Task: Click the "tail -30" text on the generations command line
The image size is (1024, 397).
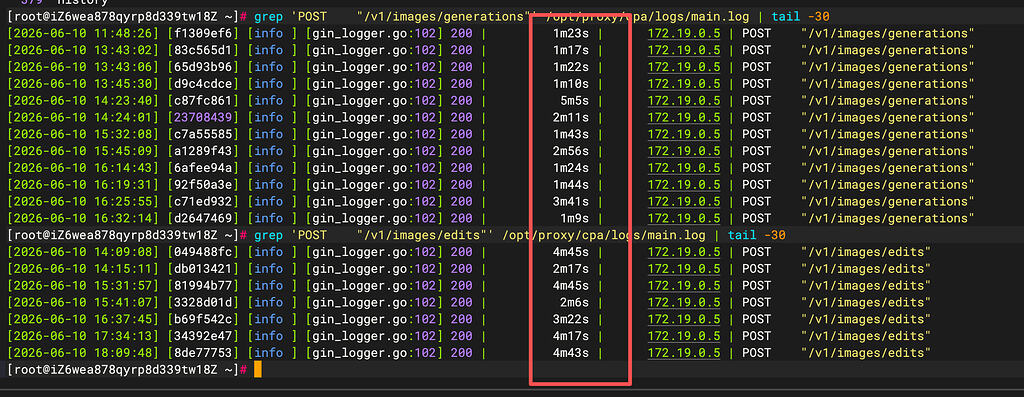Action: (x=801, y=16)
